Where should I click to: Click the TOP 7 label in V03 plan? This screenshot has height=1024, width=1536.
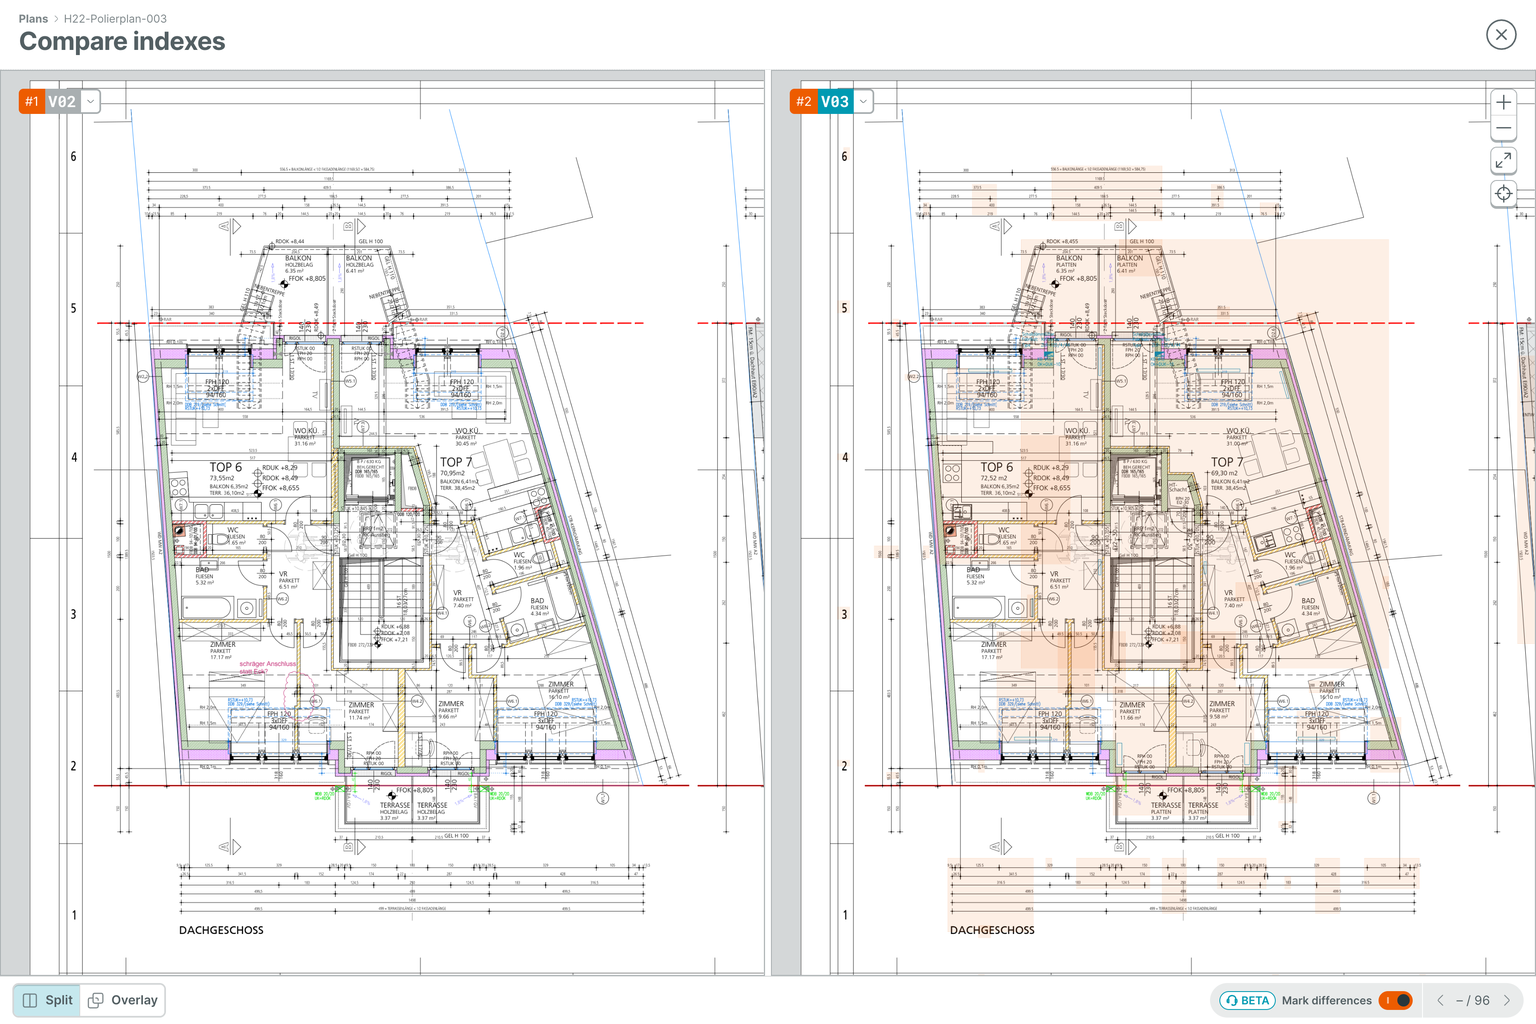point(1227,462)
